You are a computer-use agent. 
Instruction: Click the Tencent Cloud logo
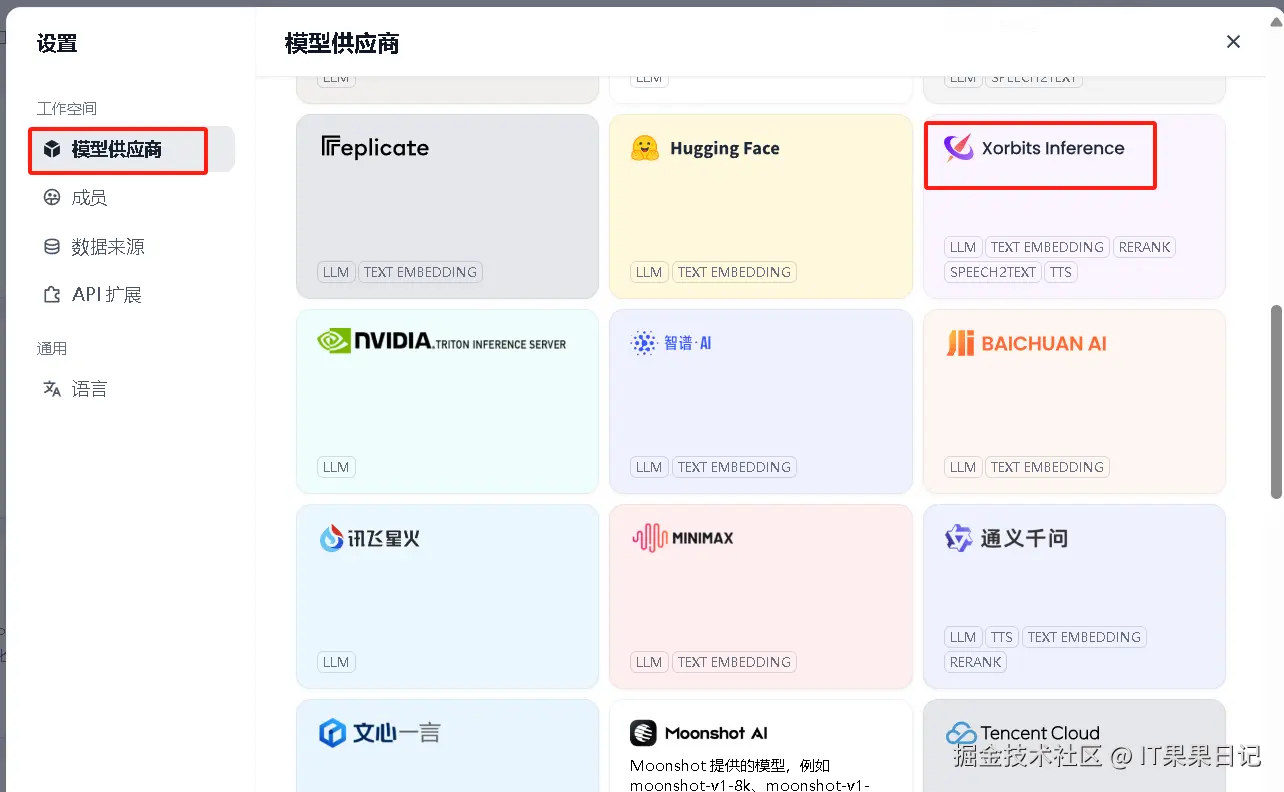1022,733
